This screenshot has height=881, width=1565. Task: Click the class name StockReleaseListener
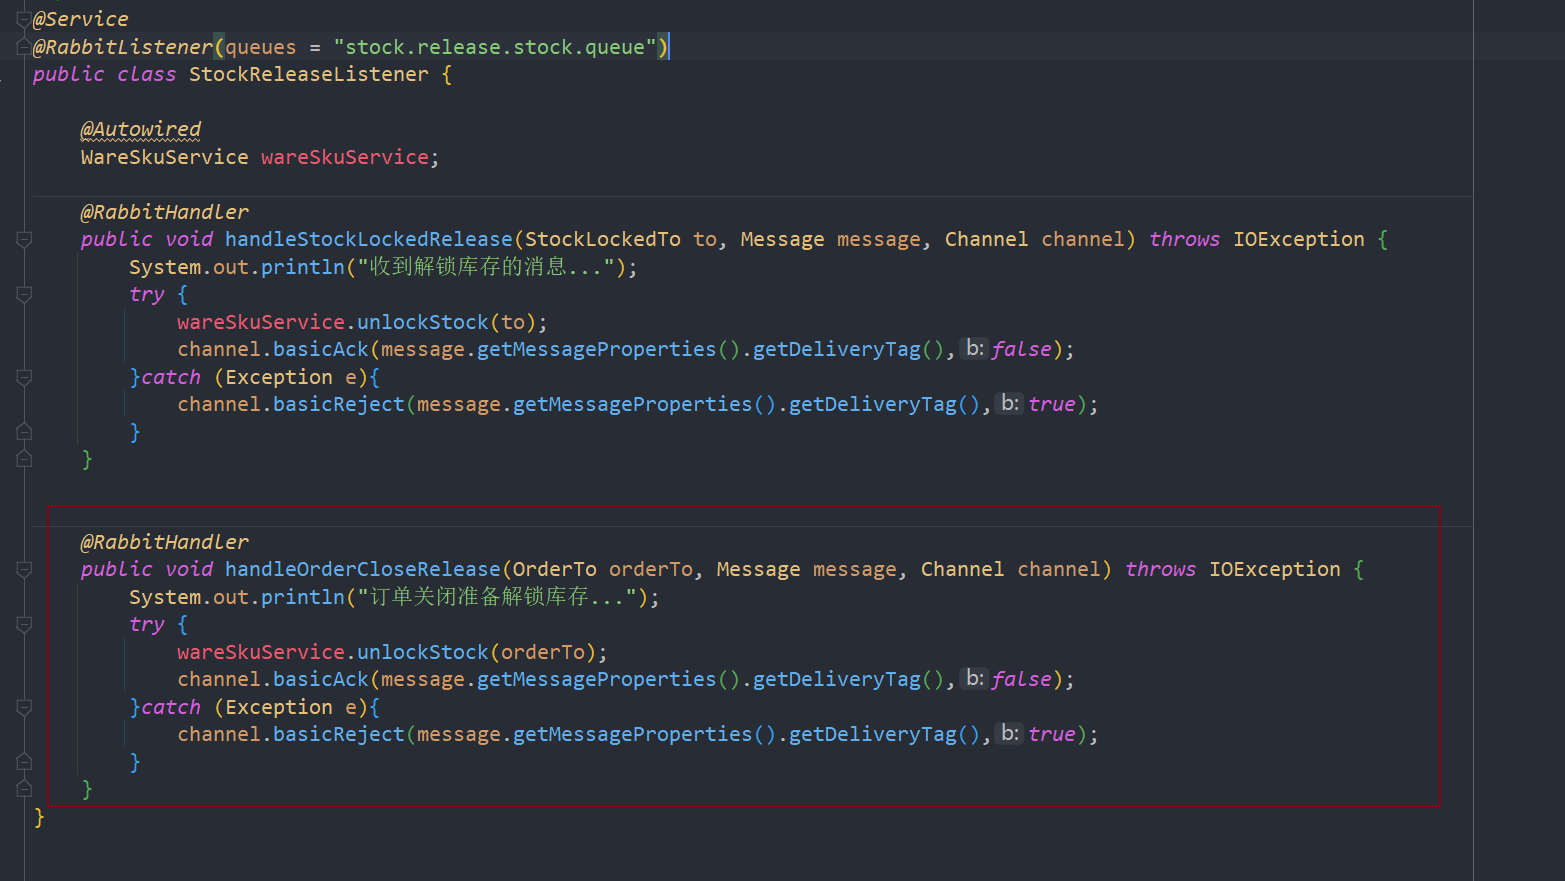tap(308, 74)
